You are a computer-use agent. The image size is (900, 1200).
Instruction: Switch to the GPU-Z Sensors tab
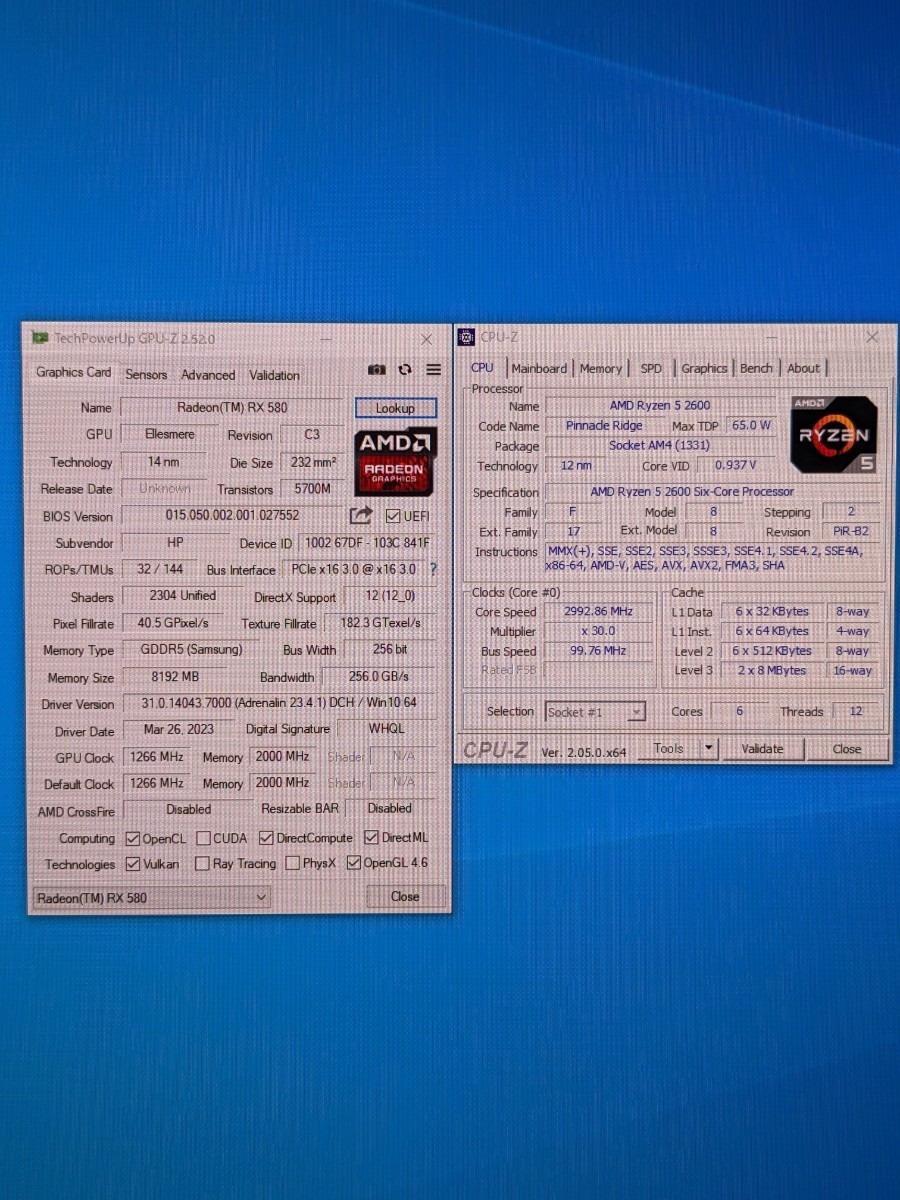(146, 375)
